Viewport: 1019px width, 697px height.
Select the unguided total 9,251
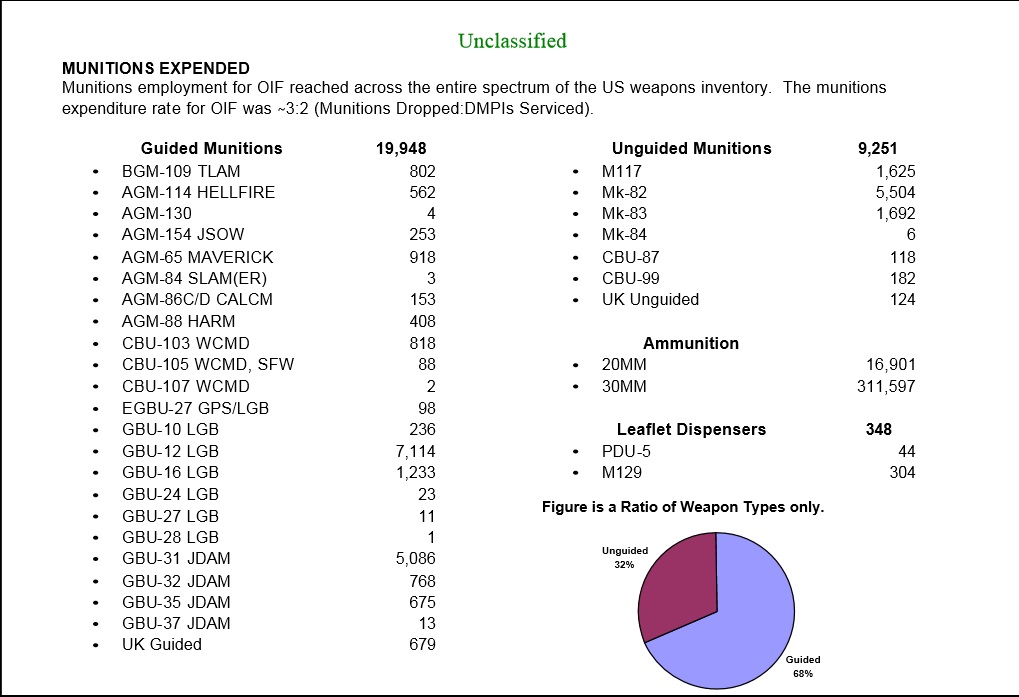tap(877, 148)
